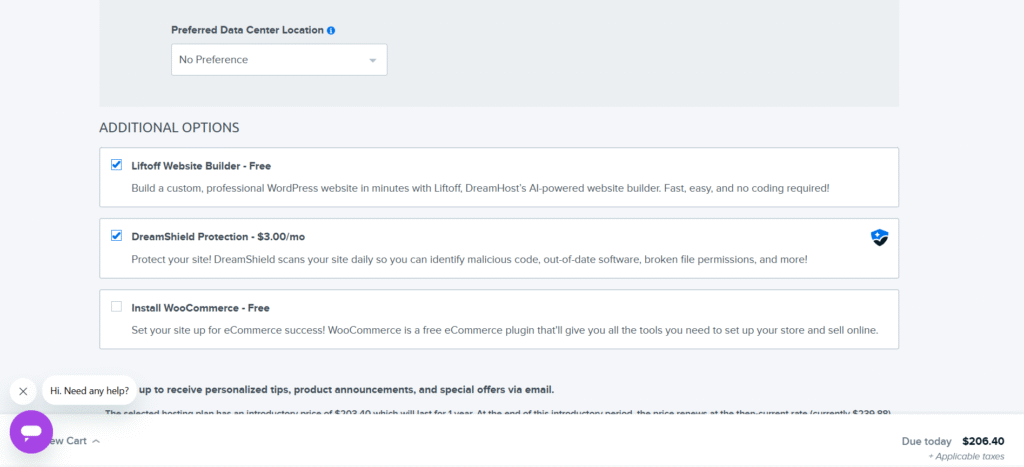The width and height of the screenshot is (1024, 467).
Task: Open the purple chat launcher button
Action: [x=31, y=432]
